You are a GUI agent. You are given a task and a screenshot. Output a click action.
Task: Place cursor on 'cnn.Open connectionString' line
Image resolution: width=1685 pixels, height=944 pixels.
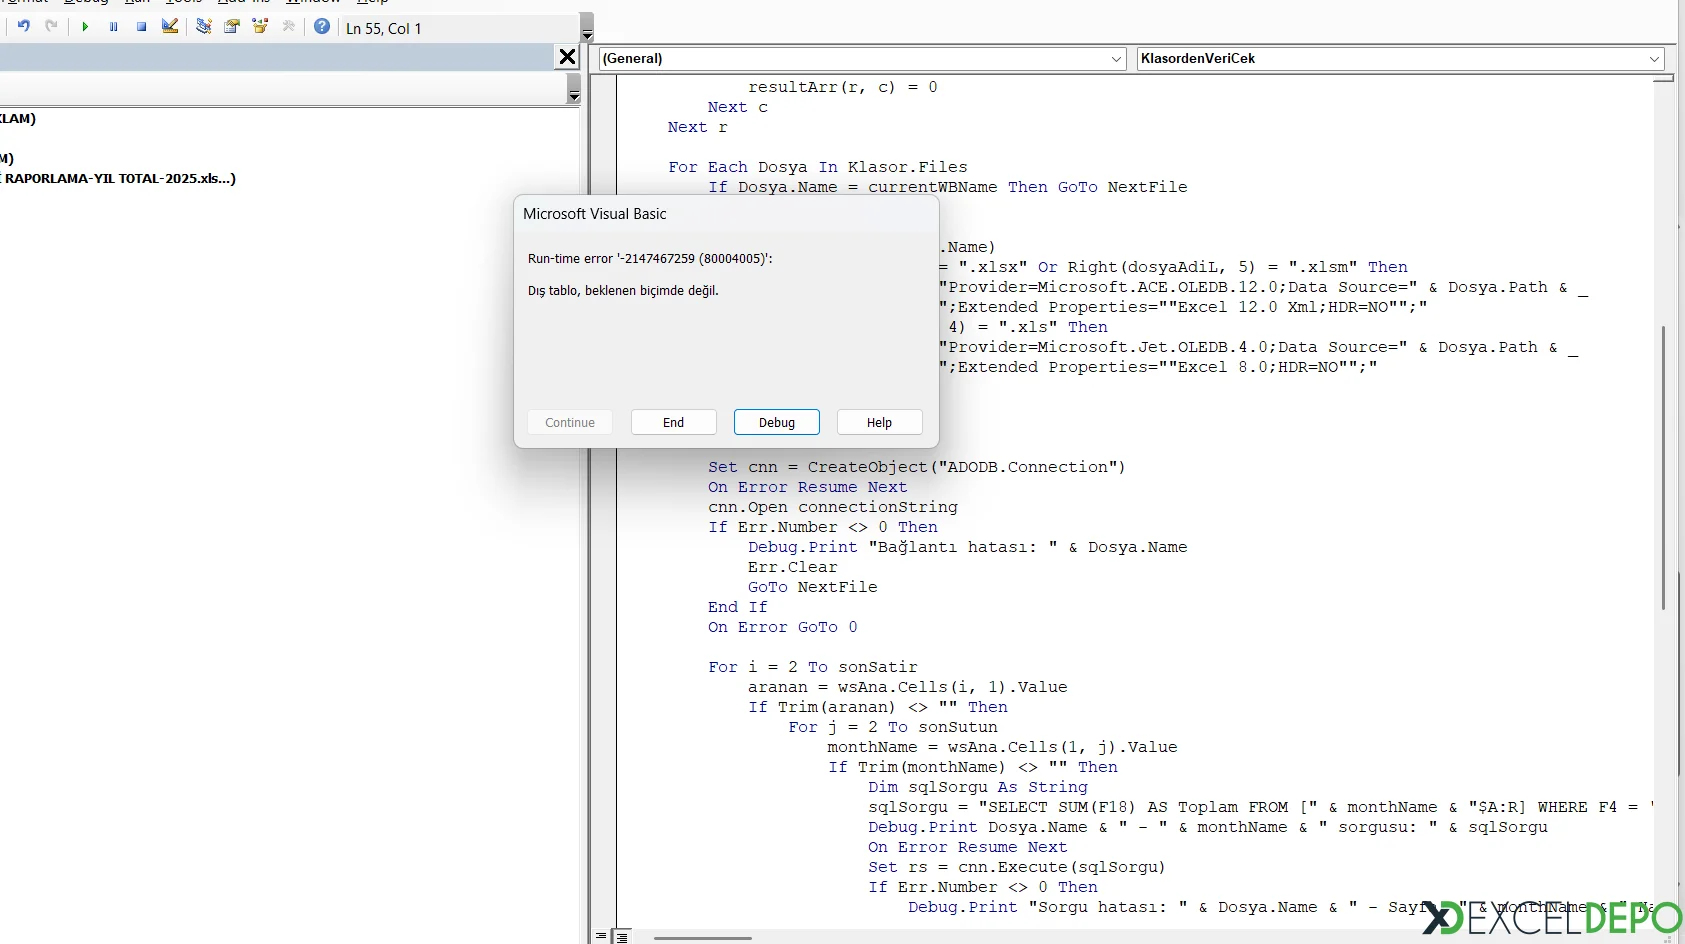833,507
